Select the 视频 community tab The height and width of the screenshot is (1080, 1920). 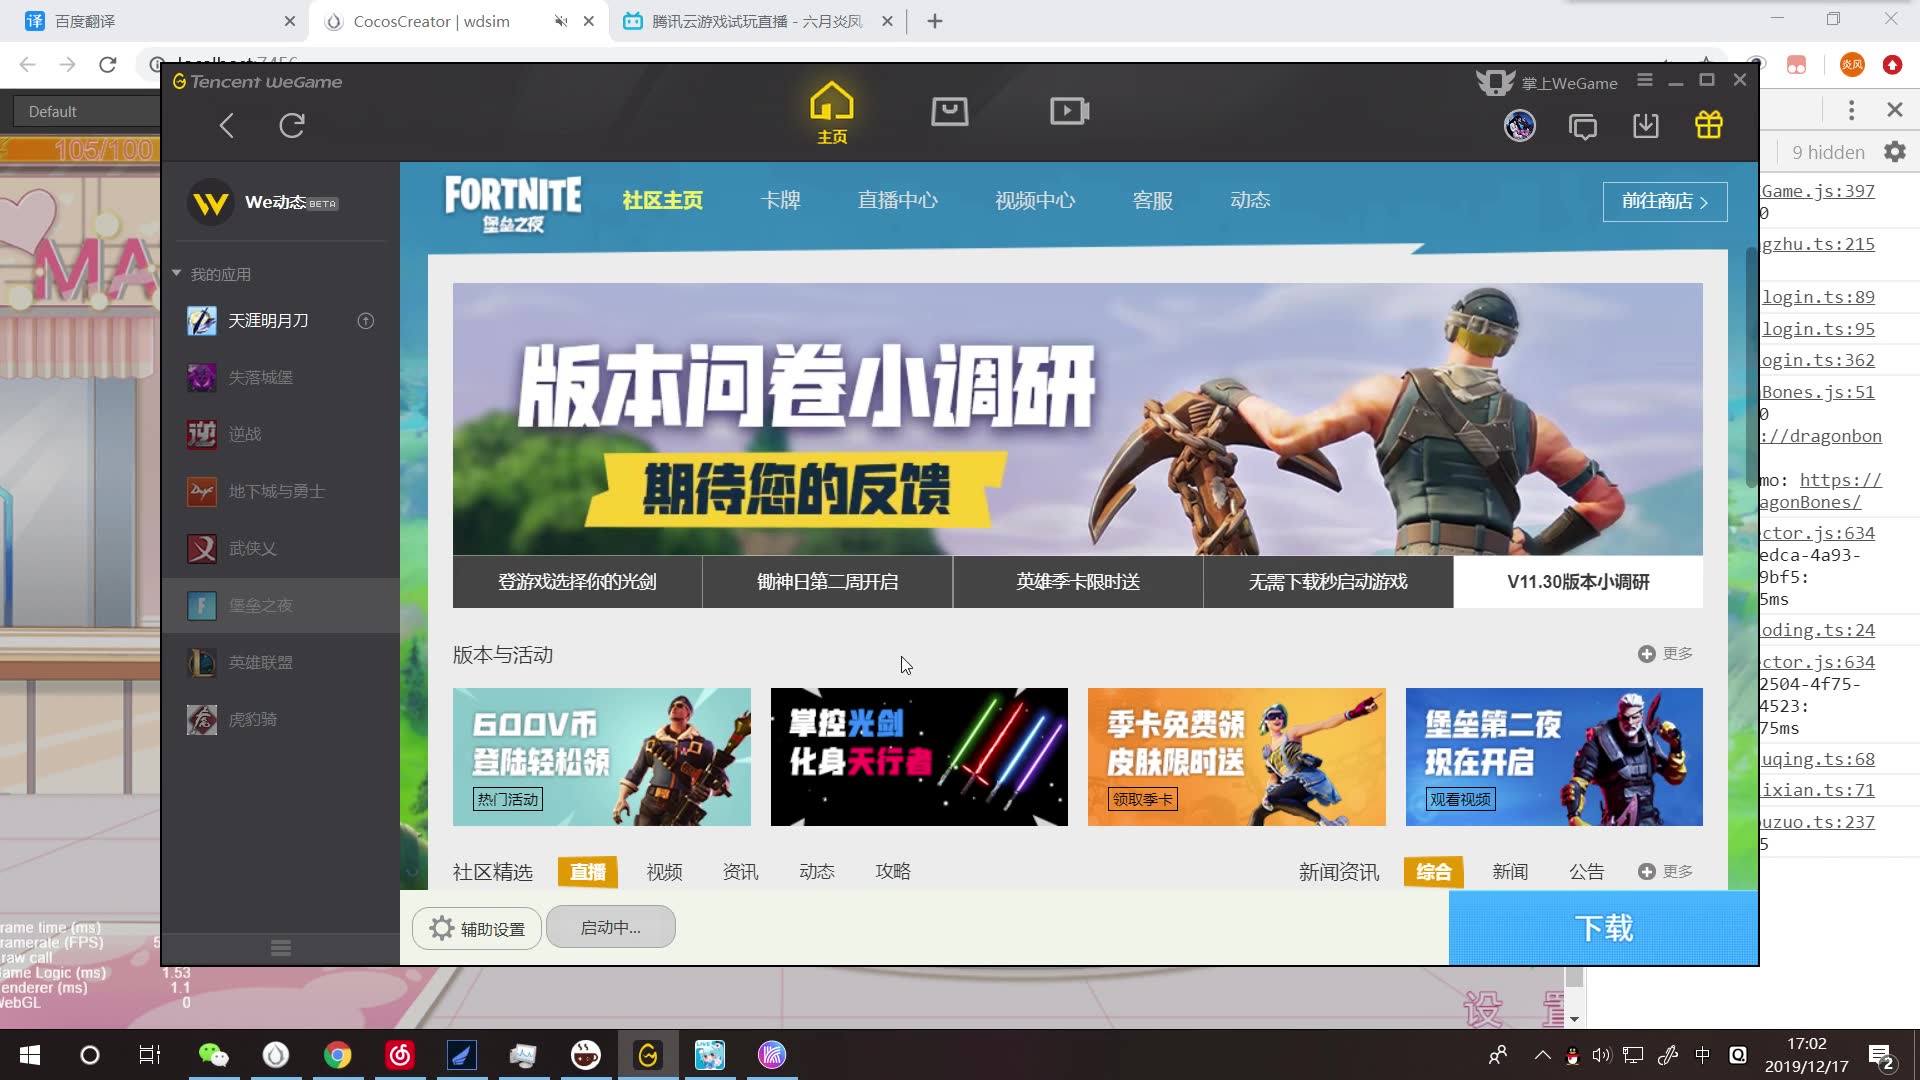pyautogui.click(x=664, y=872)
